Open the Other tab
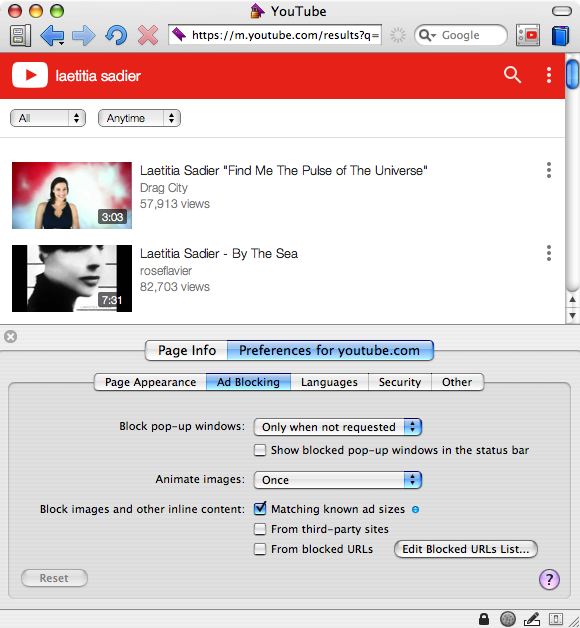 (457, 382)
